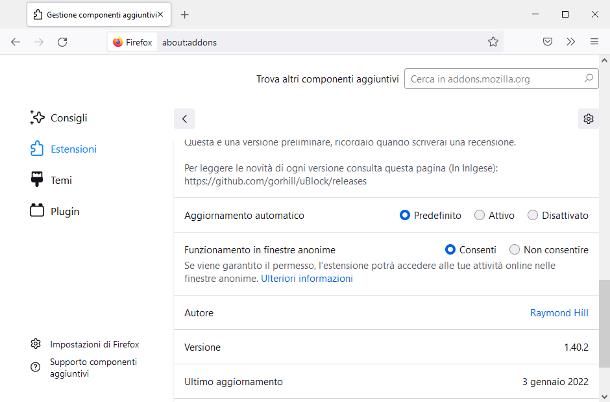Open the Raymond Hill author link
Viewport: 610px width, 402px height.
[x=559, y=313]
